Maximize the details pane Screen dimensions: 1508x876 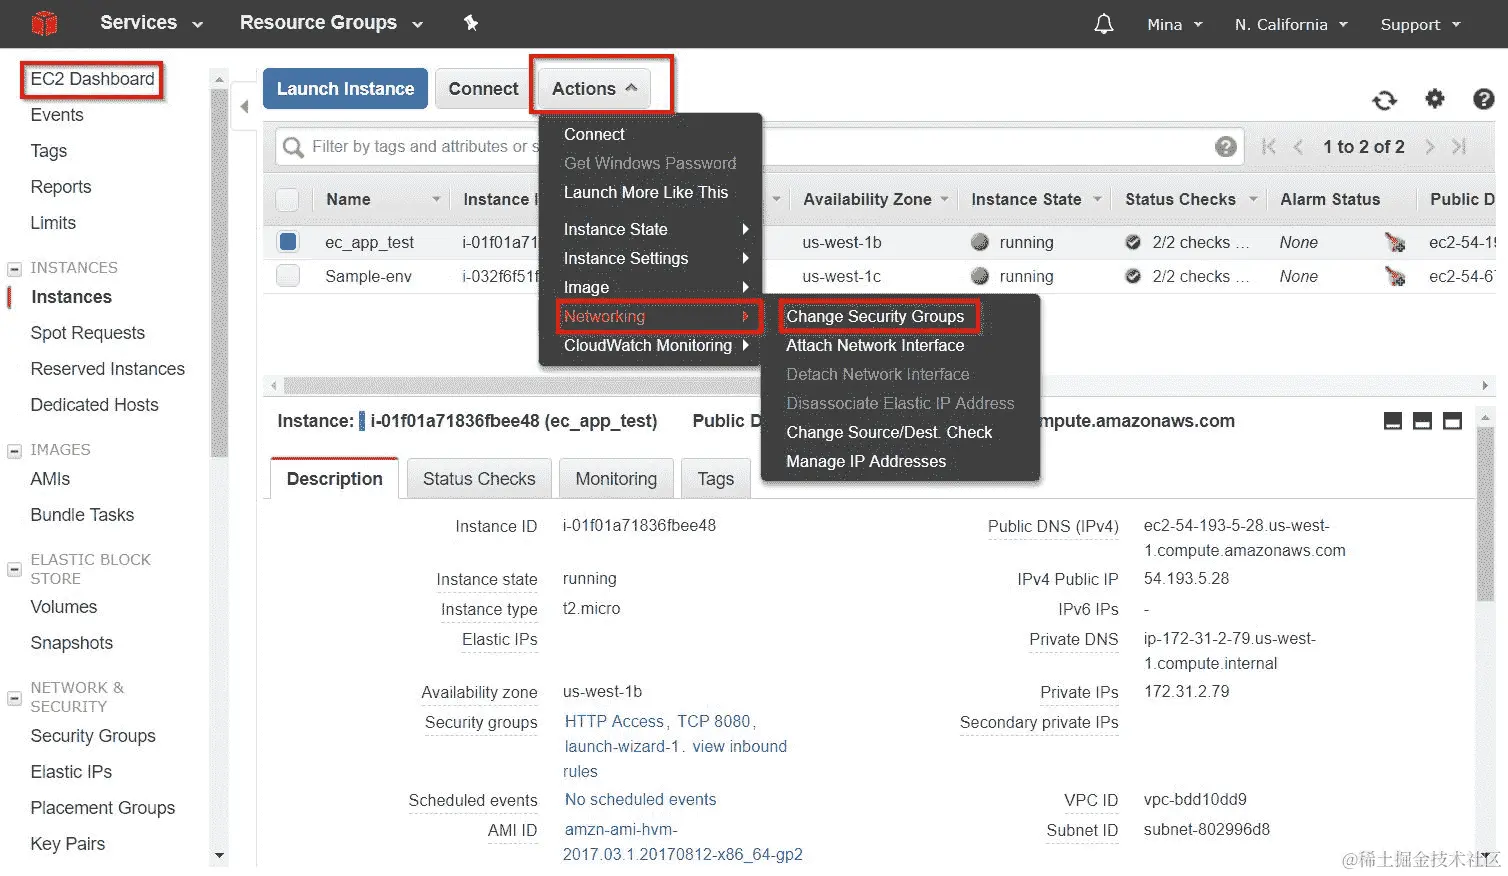click(x=1452, y=421)
